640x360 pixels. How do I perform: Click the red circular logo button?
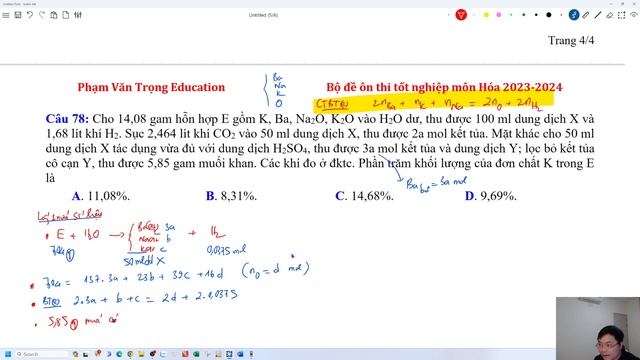click(x=461, y=15)
